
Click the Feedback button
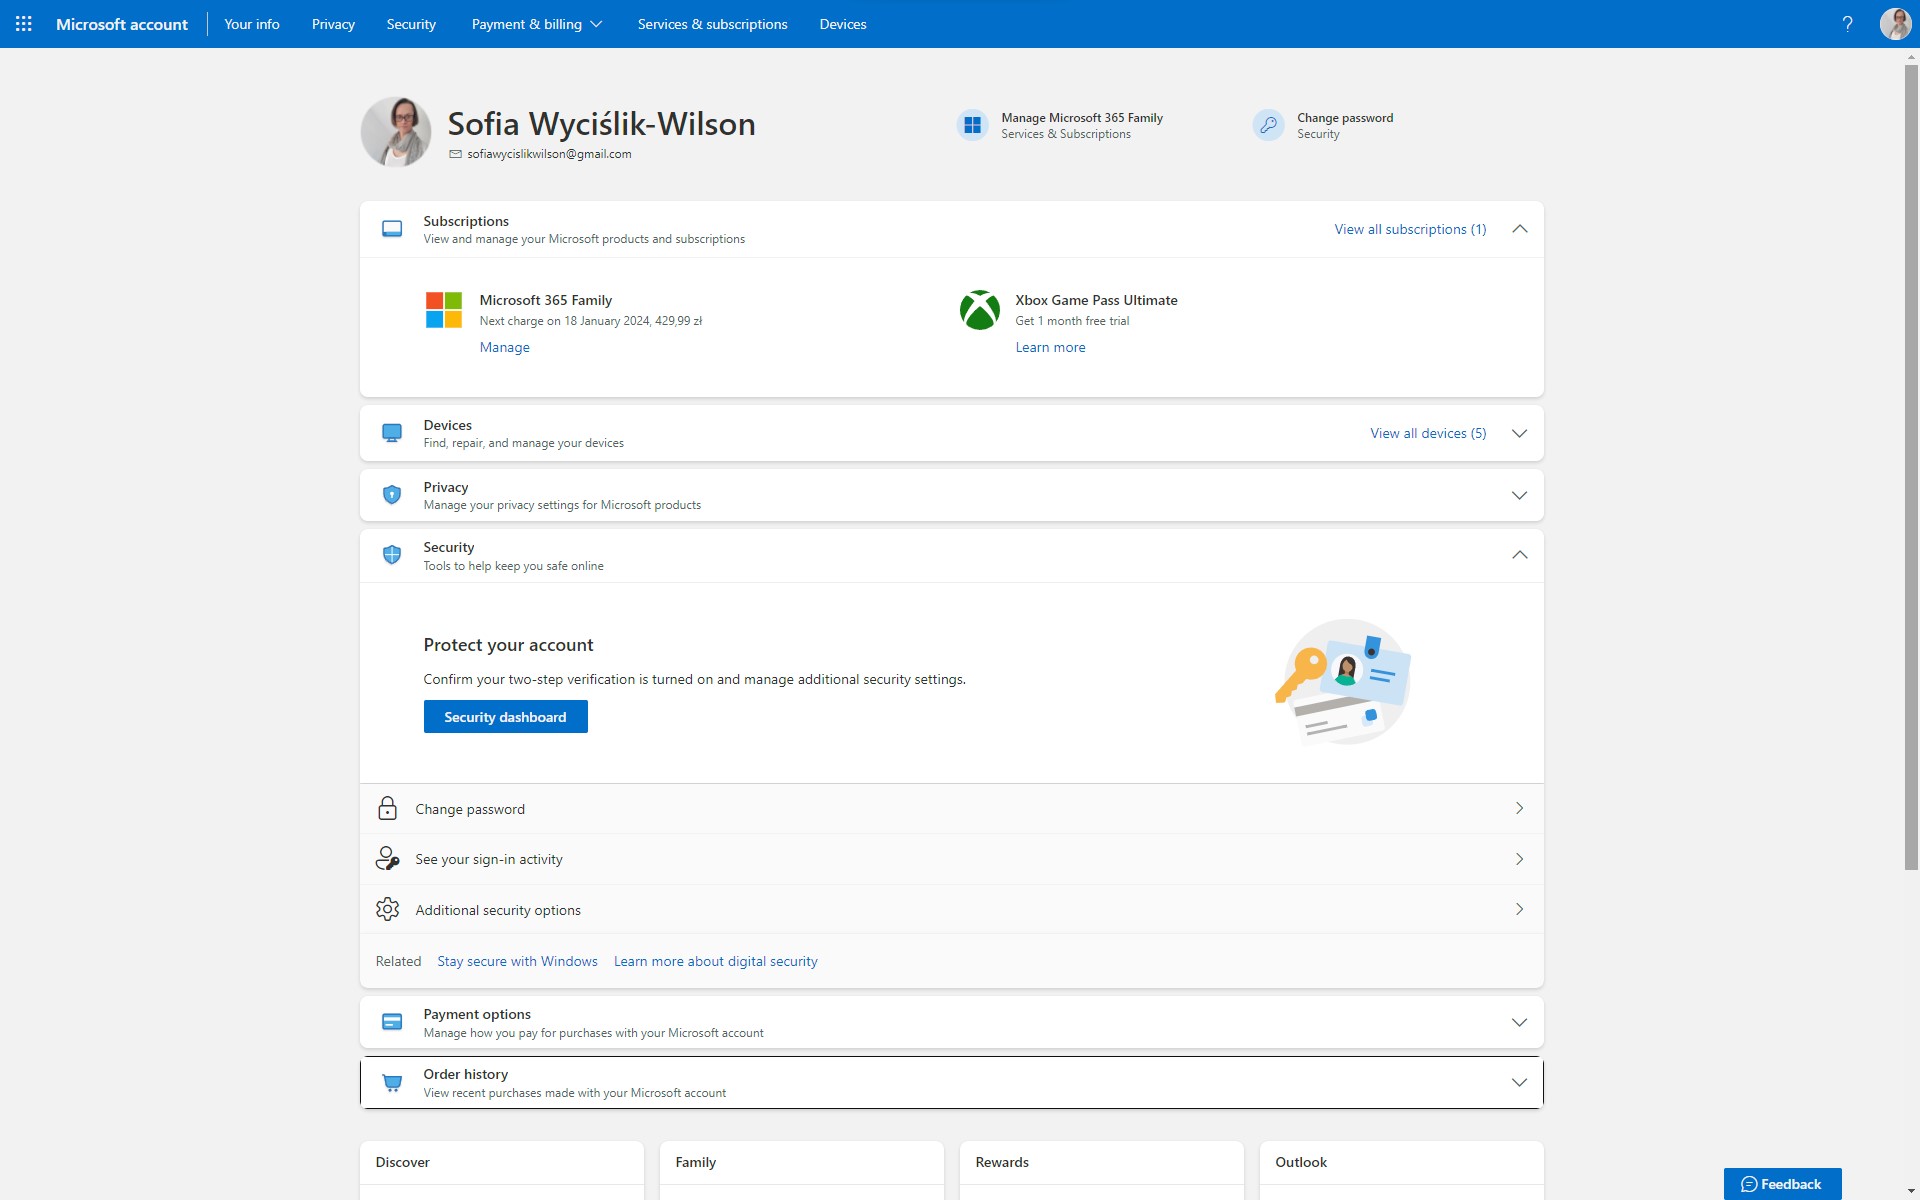1782,1184
